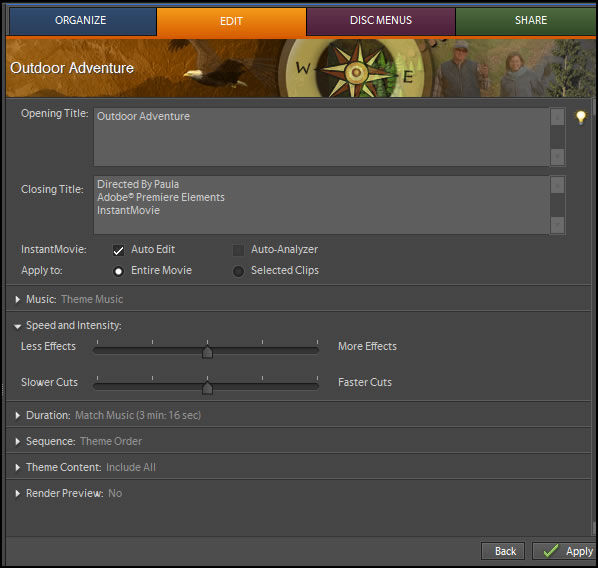Expand the Music section
The height and width of the screenshot is (568, 598).
point(18,299)
